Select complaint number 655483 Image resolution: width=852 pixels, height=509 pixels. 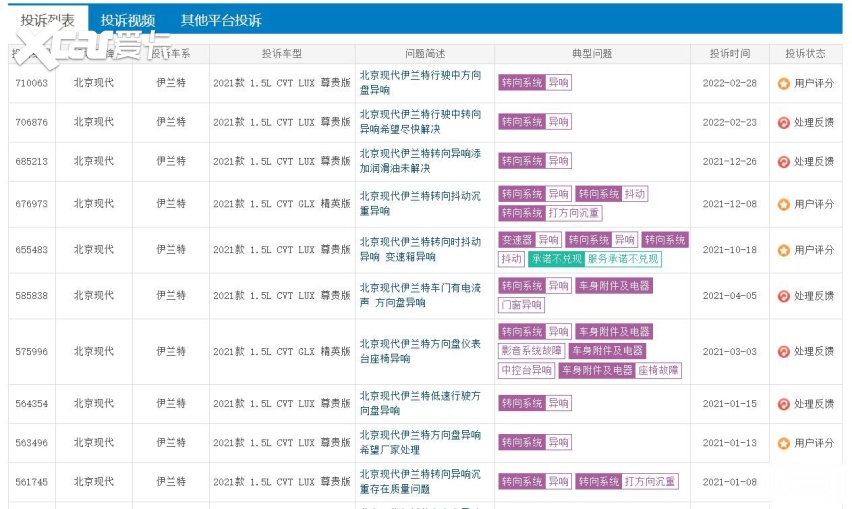coord(32,250)
